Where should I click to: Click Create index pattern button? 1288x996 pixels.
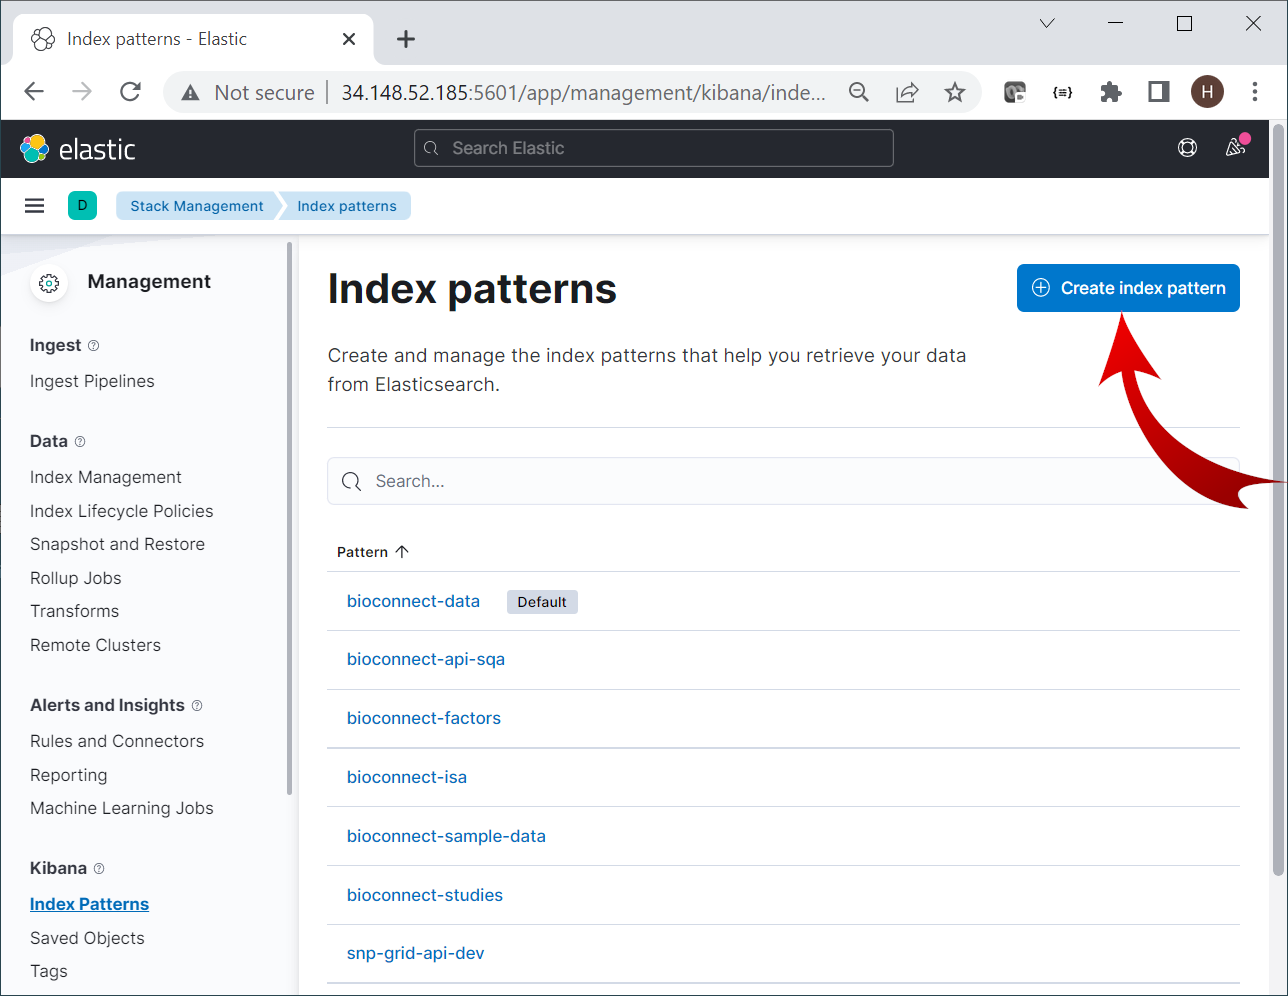1128,288
